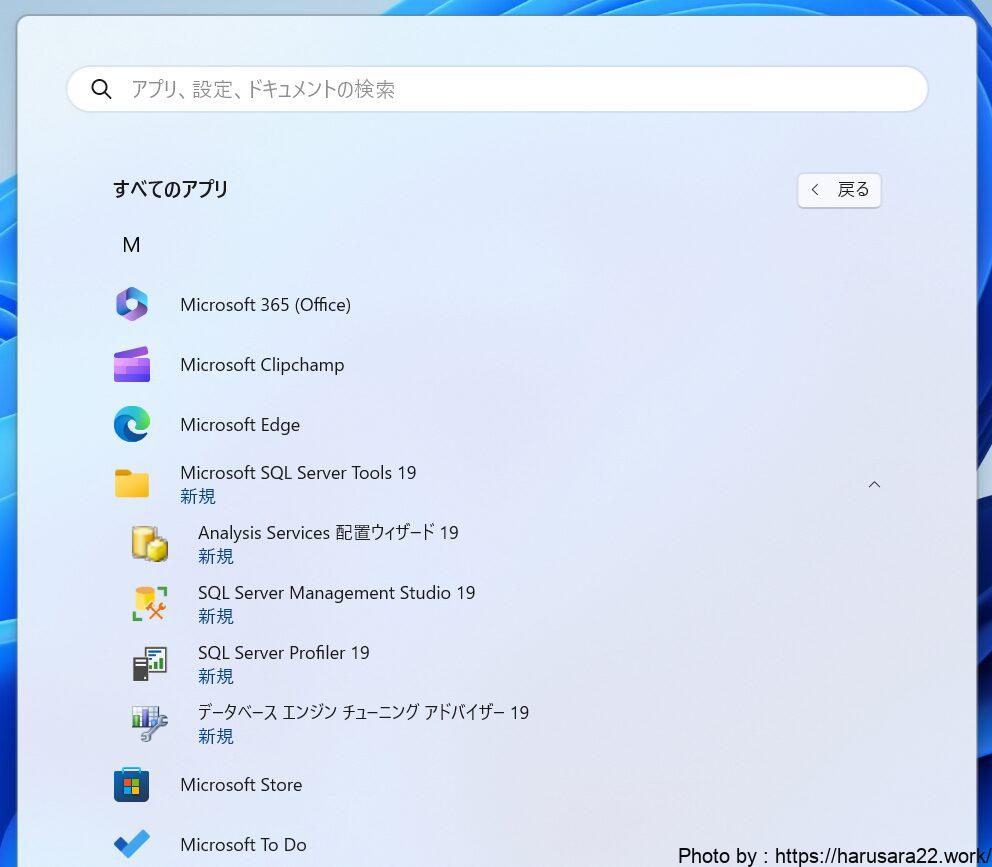Launch Microsoft Edge from its icon
The height and width of the screenshot is (867, 992).
[132, 425]
